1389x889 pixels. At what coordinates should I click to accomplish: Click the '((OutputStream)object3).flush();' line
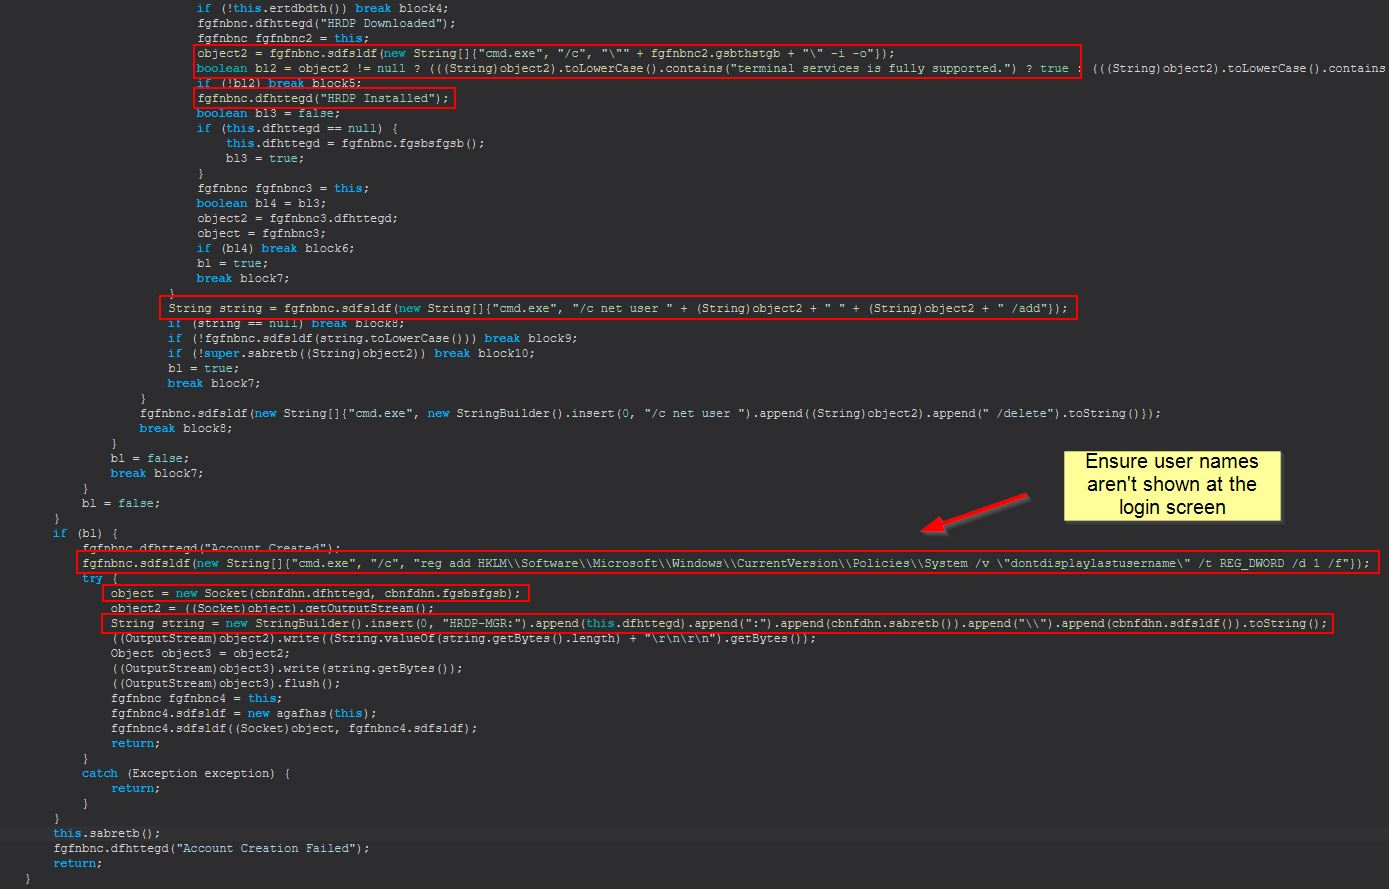pos(225,683)
